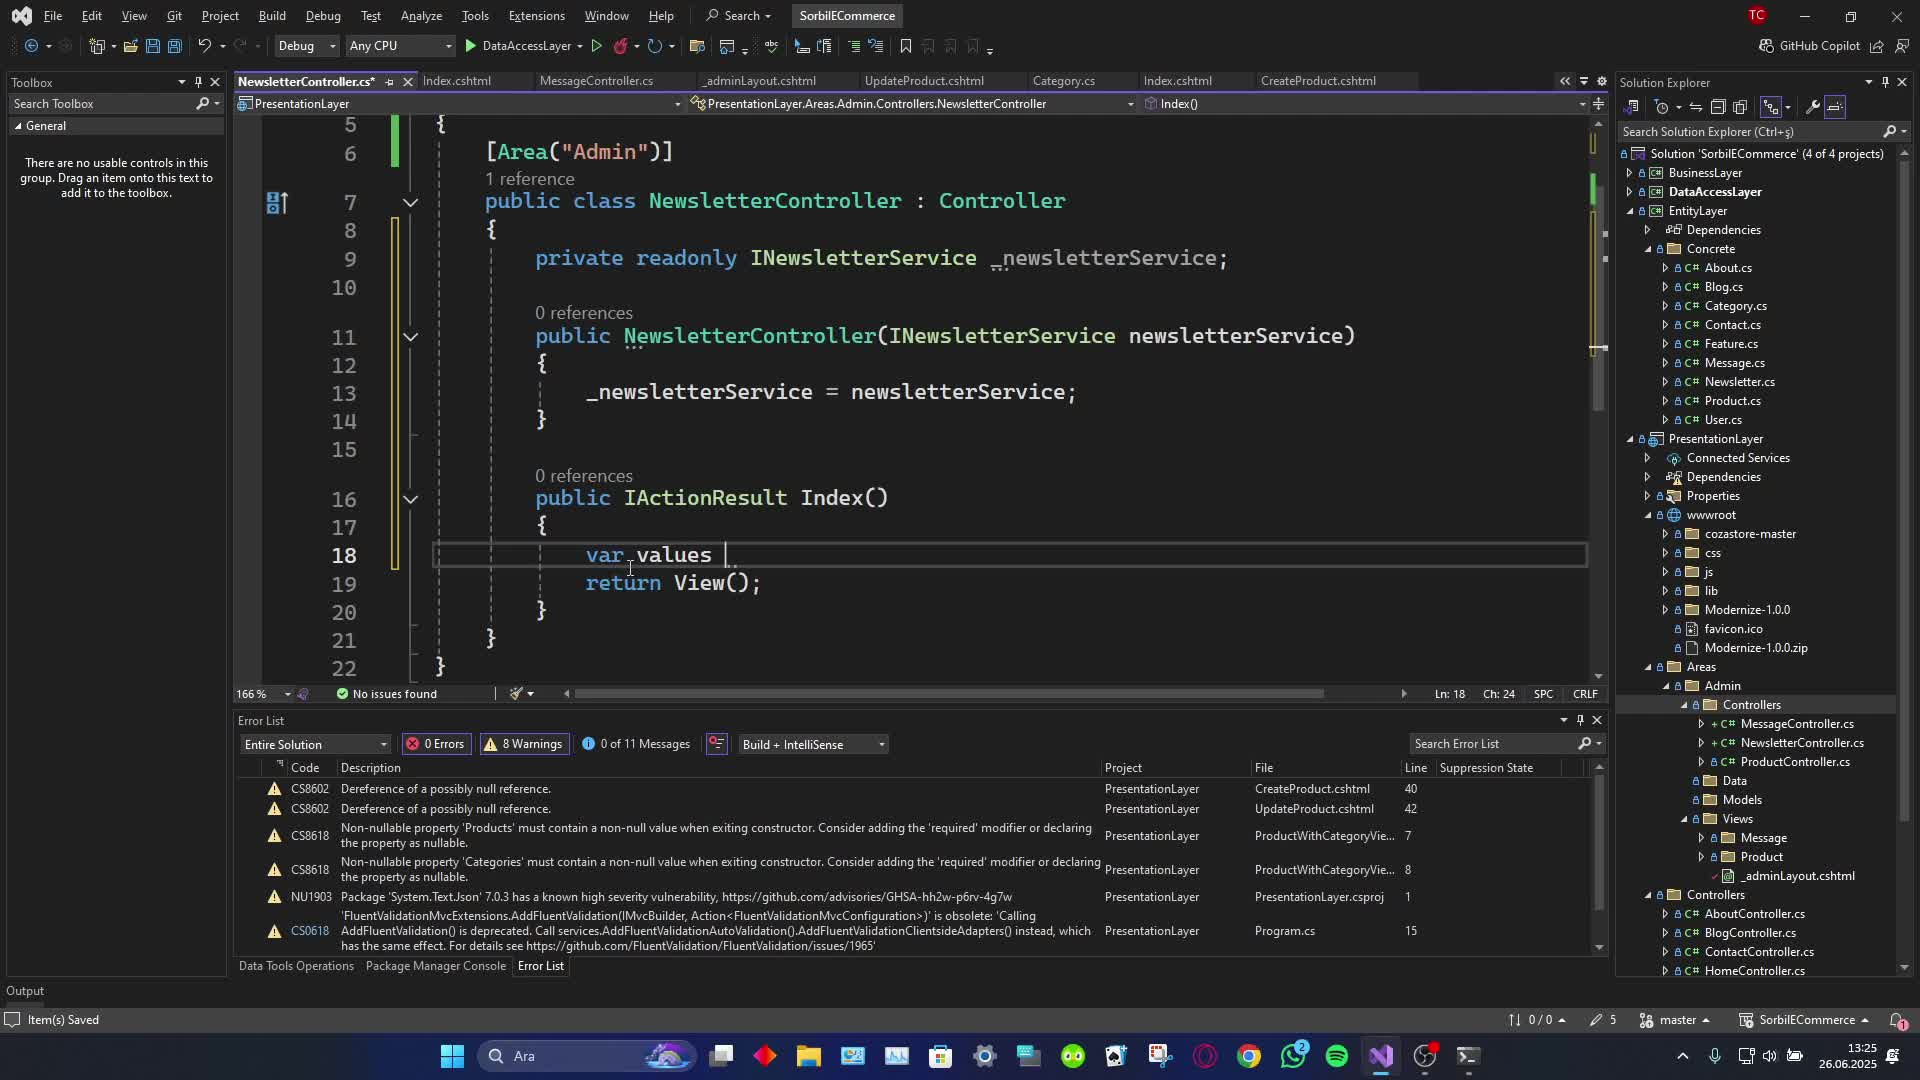Click the Open File folder icon
Image resolution: width=1920 pixels, height=1080 pixels.
pyautogui.click(x=130, y=46)
